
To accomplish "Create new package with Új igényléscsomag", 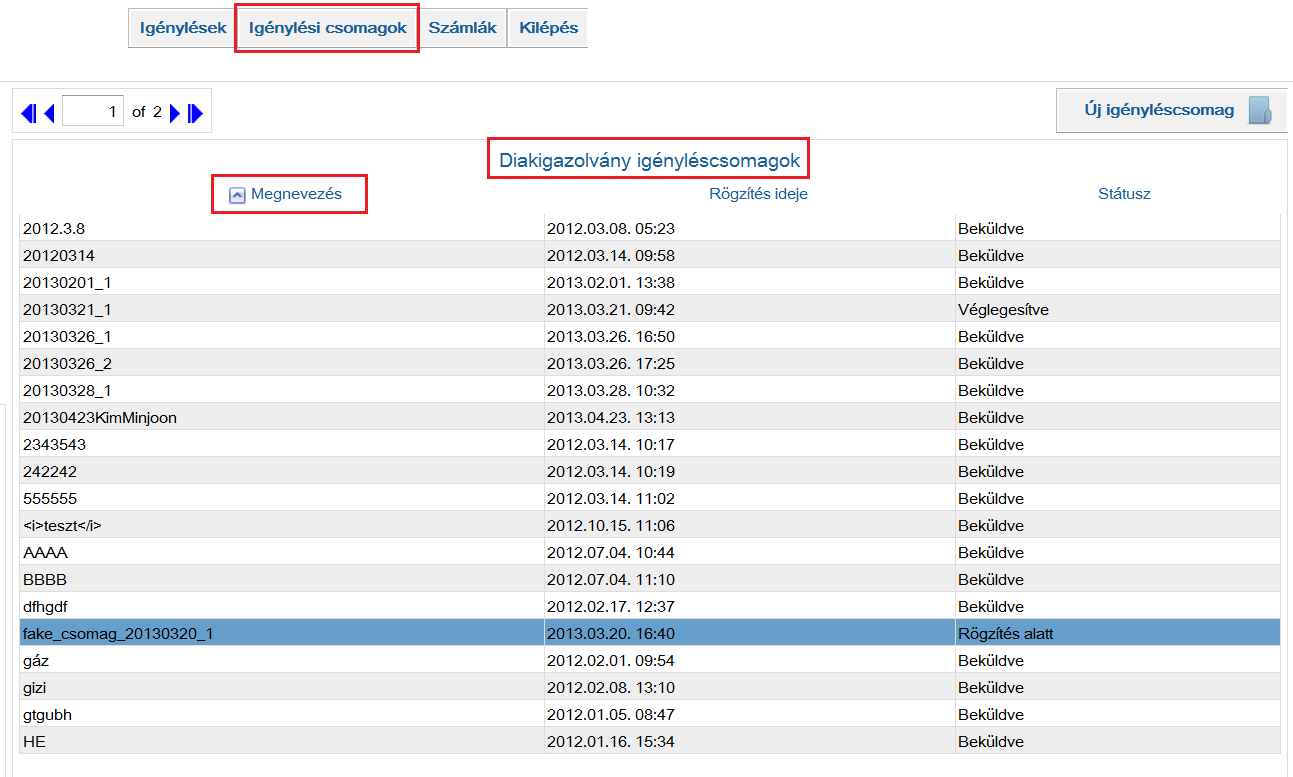I will pos(1172,110).
